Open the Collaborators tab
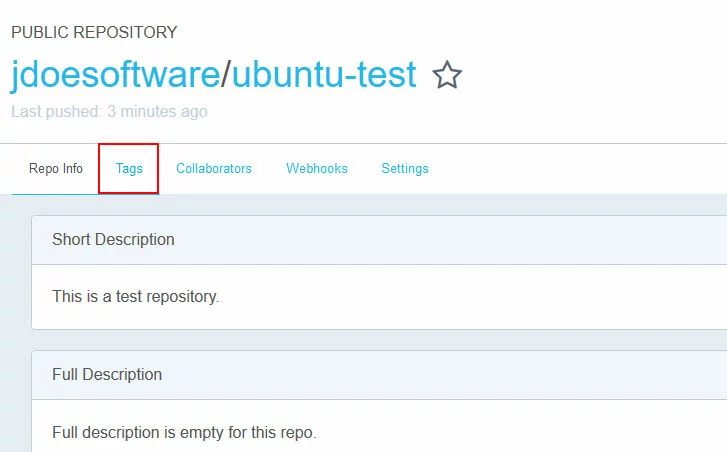Image resolution: width=727 pixels, height=452 pixels. 214,168
